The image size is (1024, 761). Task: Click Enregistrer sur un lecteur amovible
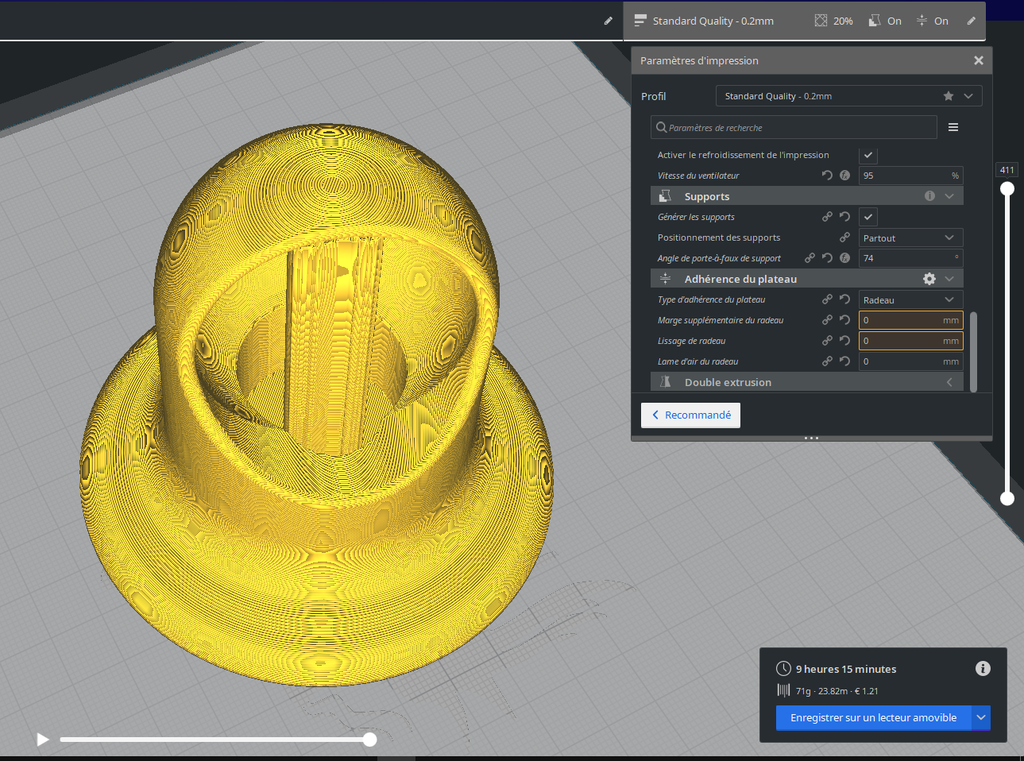click(870, 718)
